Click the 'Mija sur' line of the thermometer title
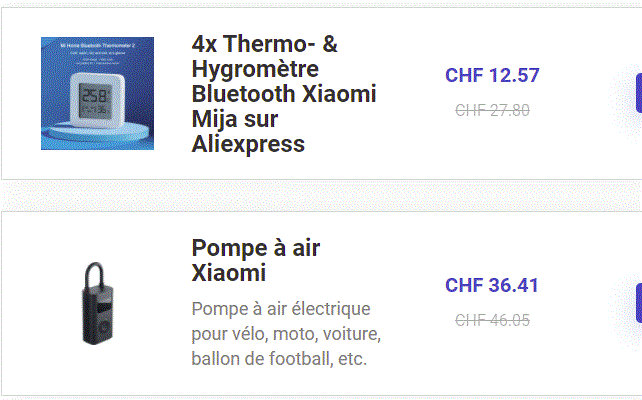 [235, 119]
